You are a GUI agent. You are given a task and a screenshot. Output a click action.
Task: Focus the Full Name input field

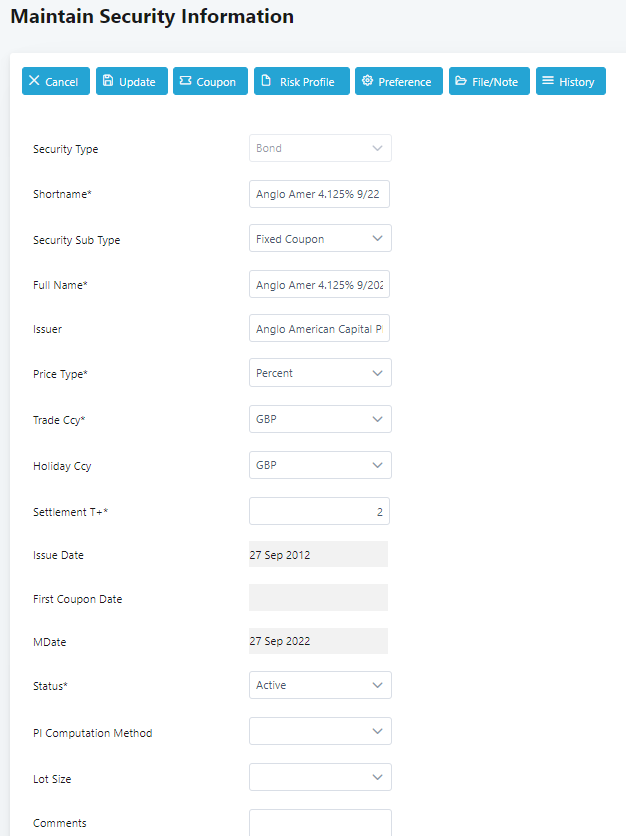tap(319, 284)
